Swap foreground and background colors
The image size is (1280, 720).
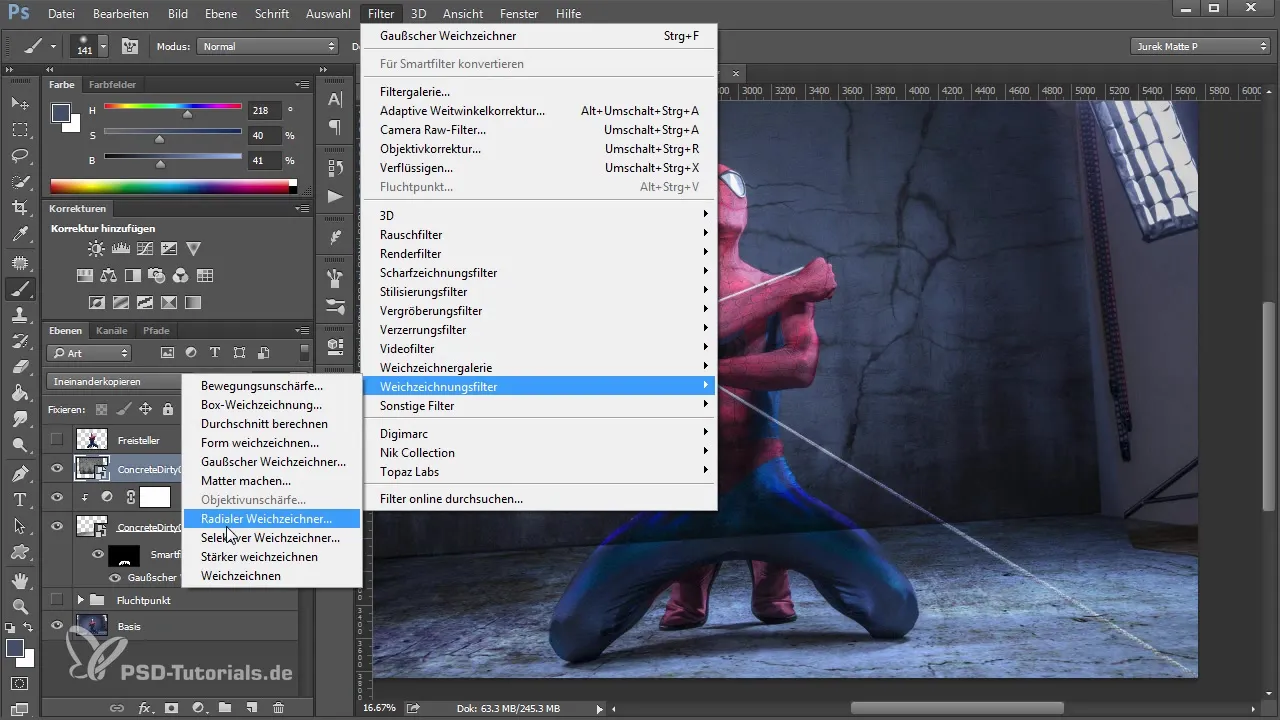[30, 628]
